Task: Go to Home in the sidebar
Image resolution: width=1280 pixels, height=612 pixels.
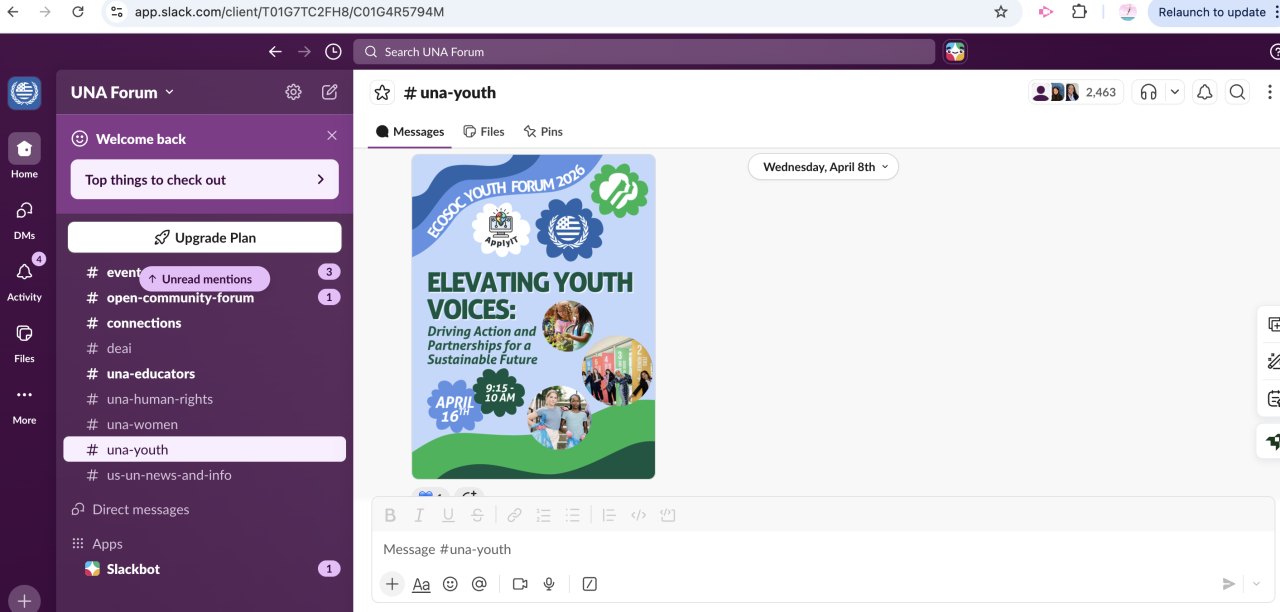Action: pos(25,156)
